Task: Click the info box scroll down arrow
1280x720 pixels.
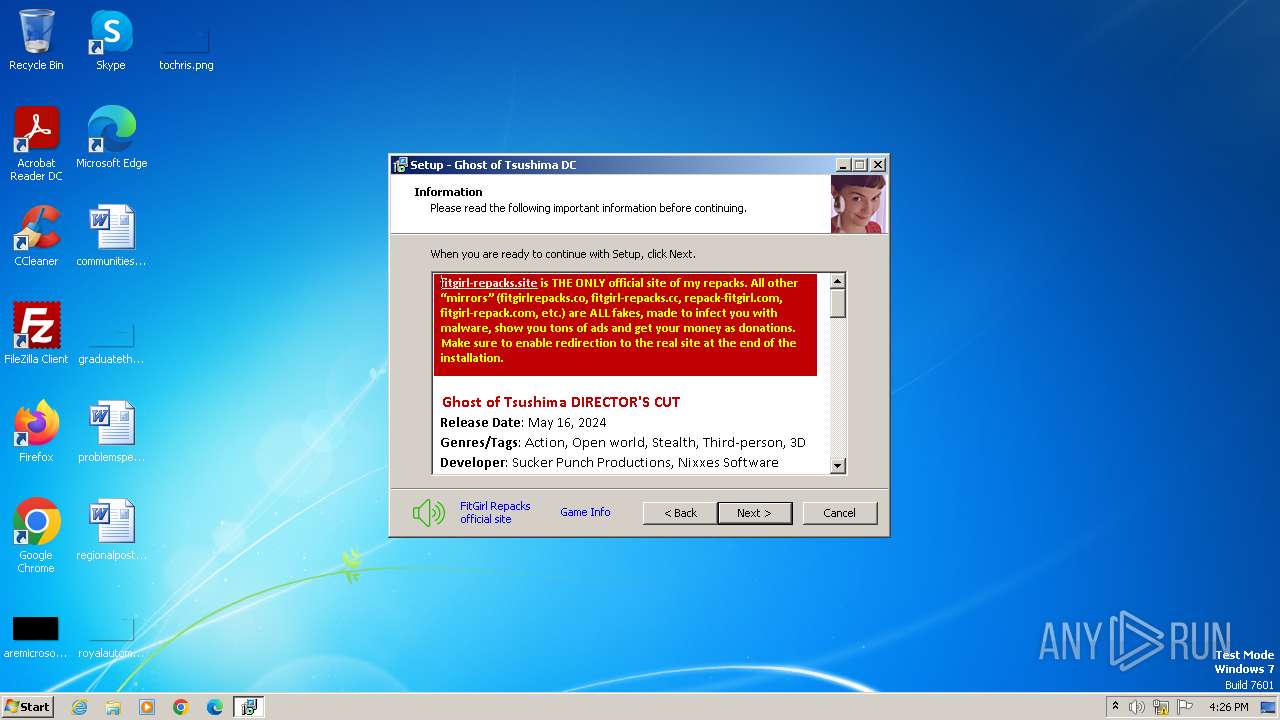Action: (x=838, y=465)
